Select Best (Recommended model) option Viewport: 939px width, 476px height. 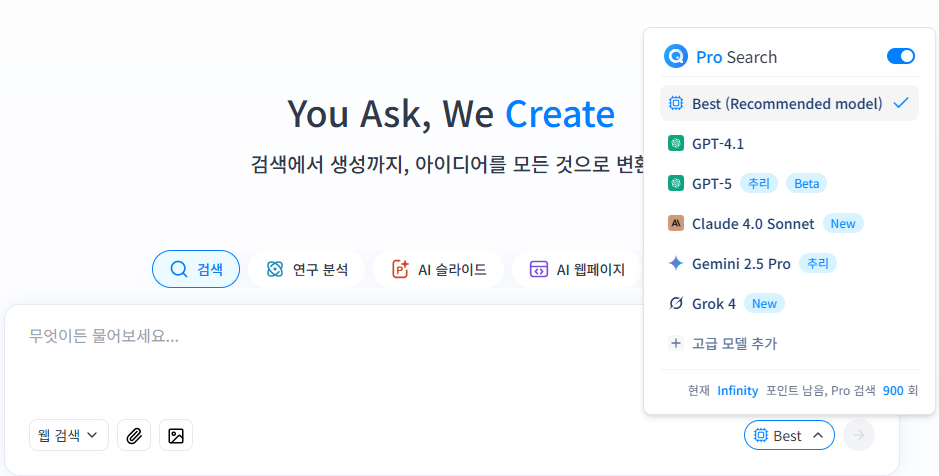coord(789,104)
